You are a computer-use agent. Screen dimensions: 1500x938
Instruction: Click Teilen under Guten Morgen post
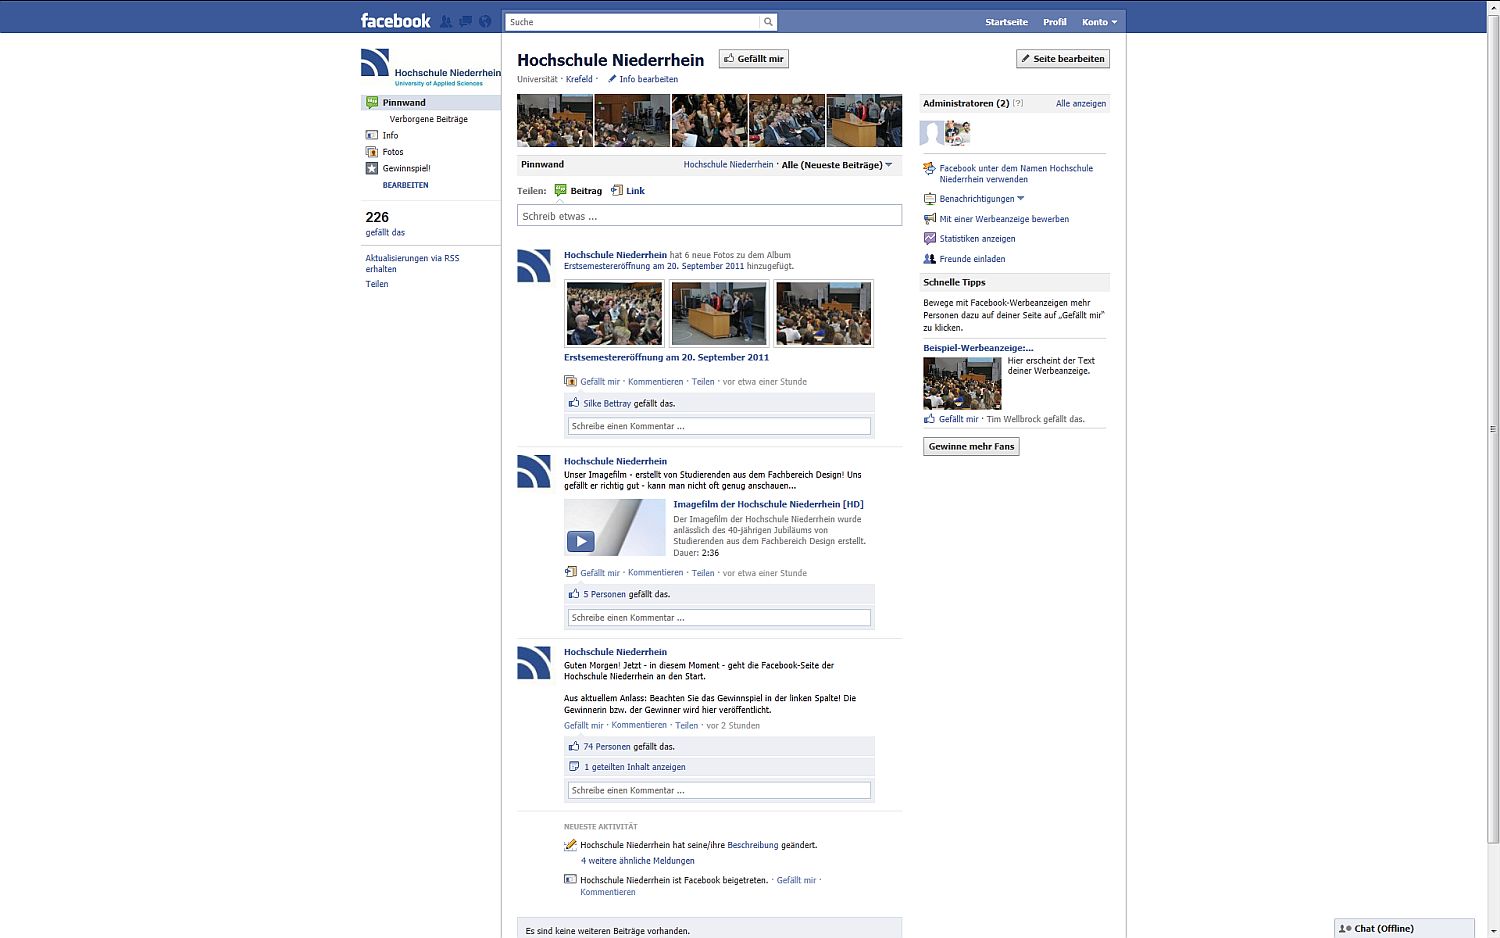686,725
